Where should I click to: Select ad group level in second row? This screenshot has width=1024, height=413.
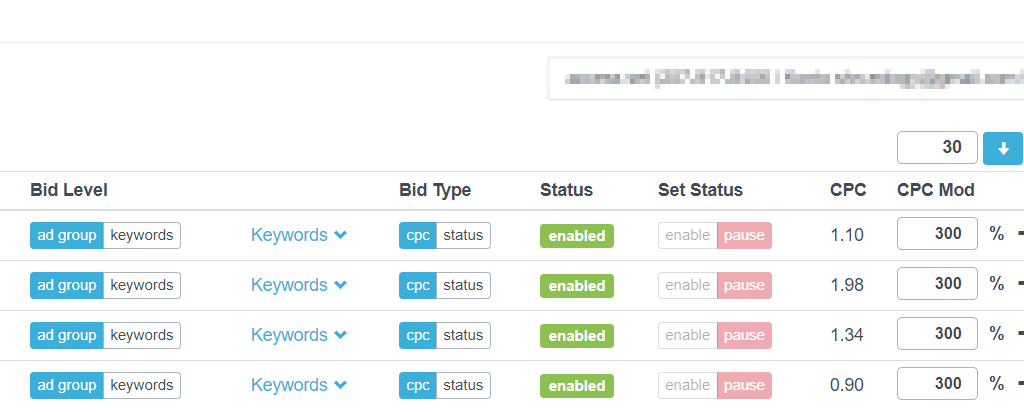[67, 285]
